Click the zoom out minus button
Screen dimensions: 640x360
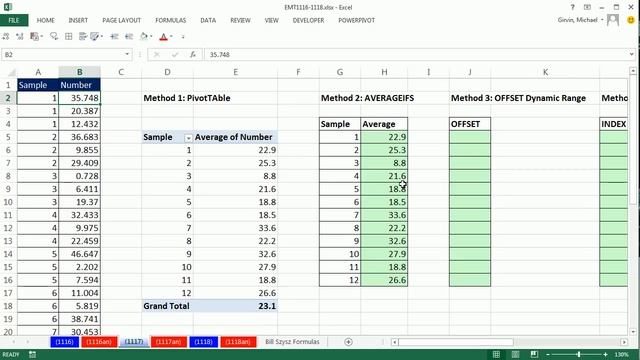coord(548,354)
